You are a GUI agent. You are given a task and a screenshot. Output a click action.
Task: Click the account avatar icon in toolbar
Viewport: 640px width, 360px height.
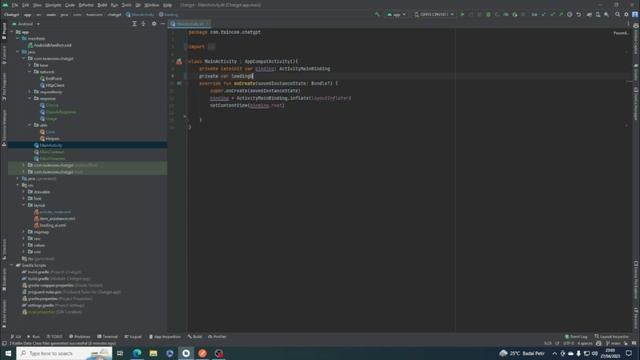coord(635,14)
